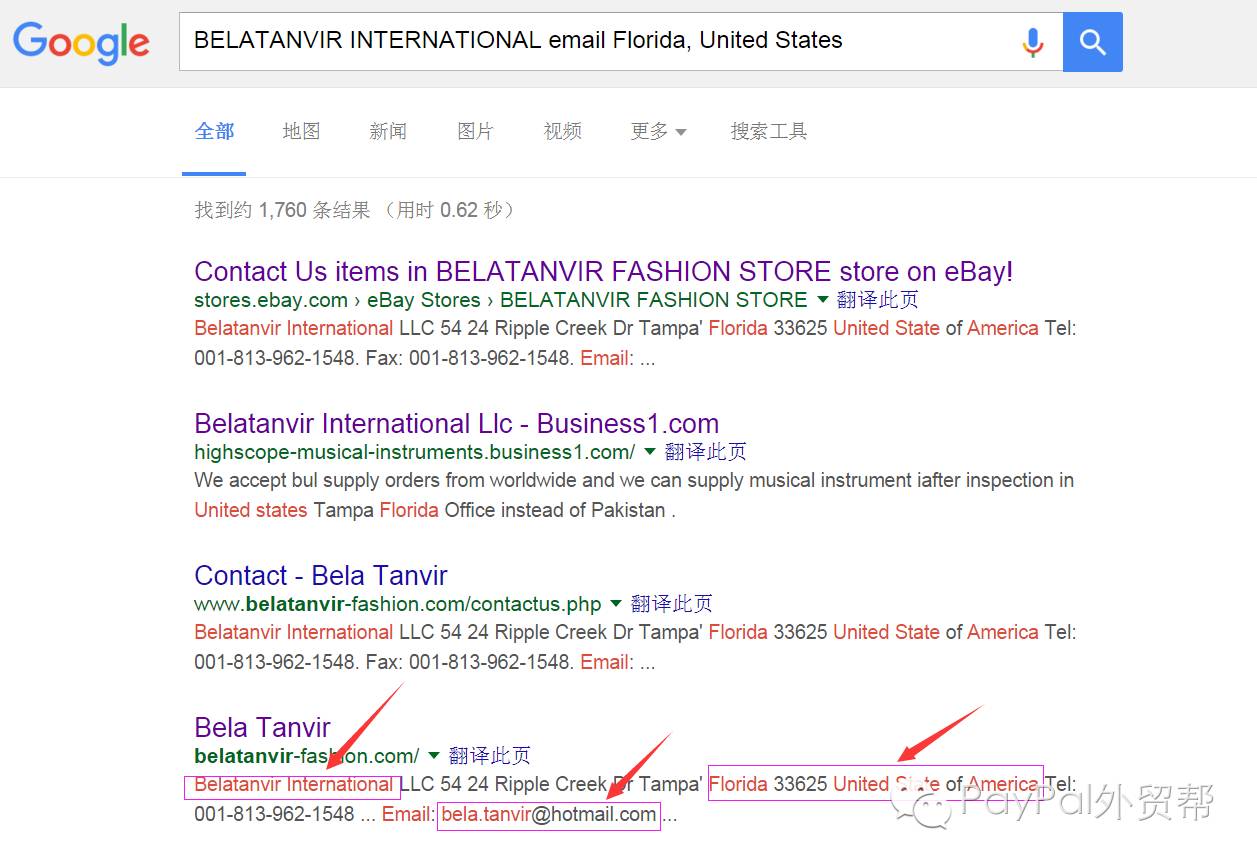Click 翻译此页 for belatanvir-fashion.com/ result
Viewport: 1257px width, 866px height.
(x=490, y=755)
